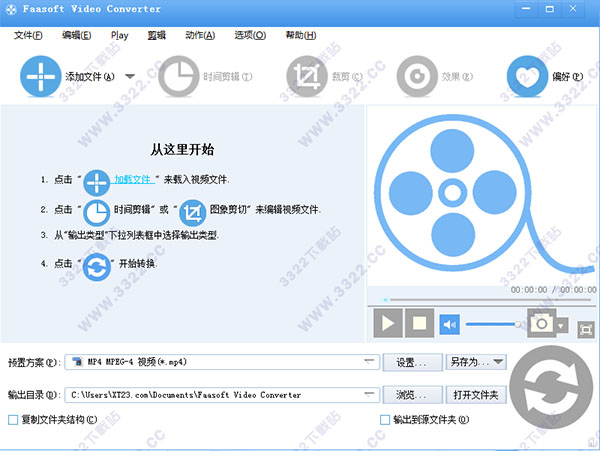
Task: Toggle full screen preview icon
Action: (585, 330)
